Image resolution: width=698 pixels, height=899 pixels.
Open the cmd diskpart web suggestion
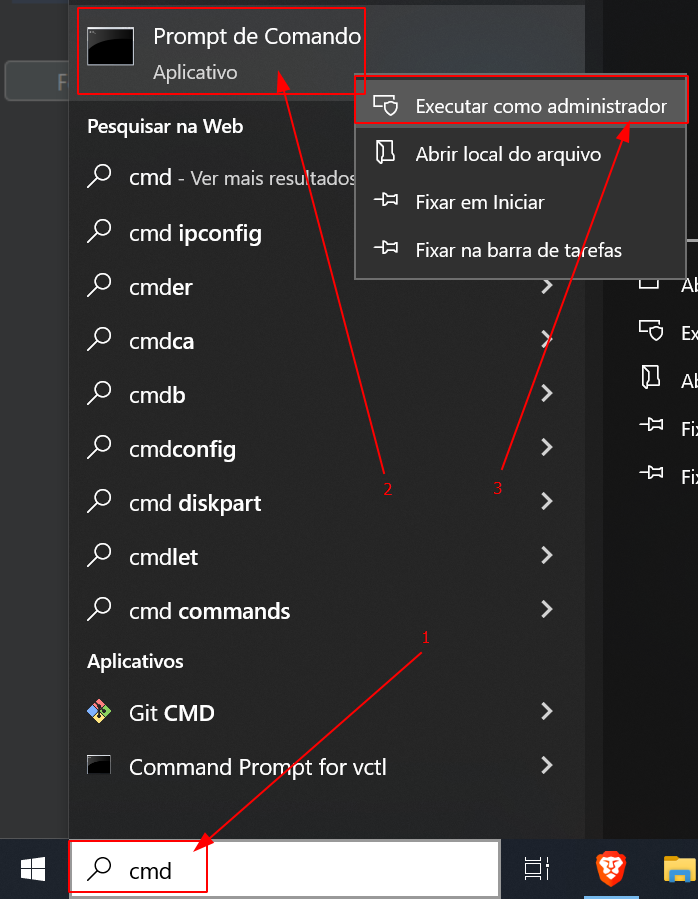click(x=195, y=503)
